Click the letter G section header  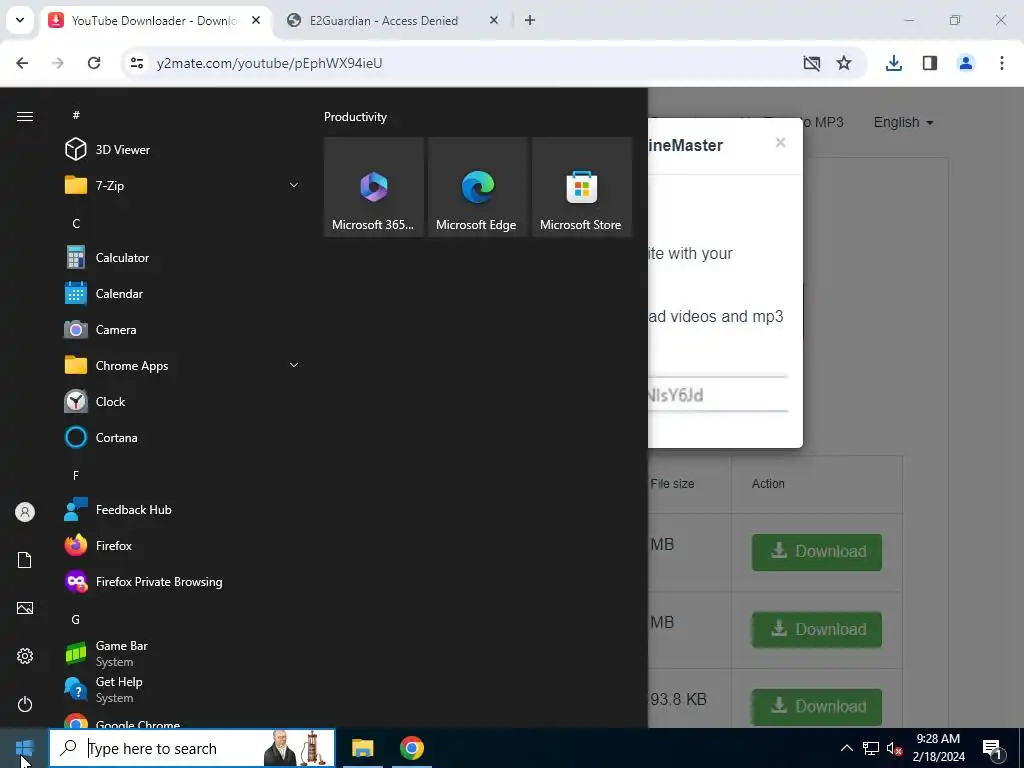pos(76,619)
